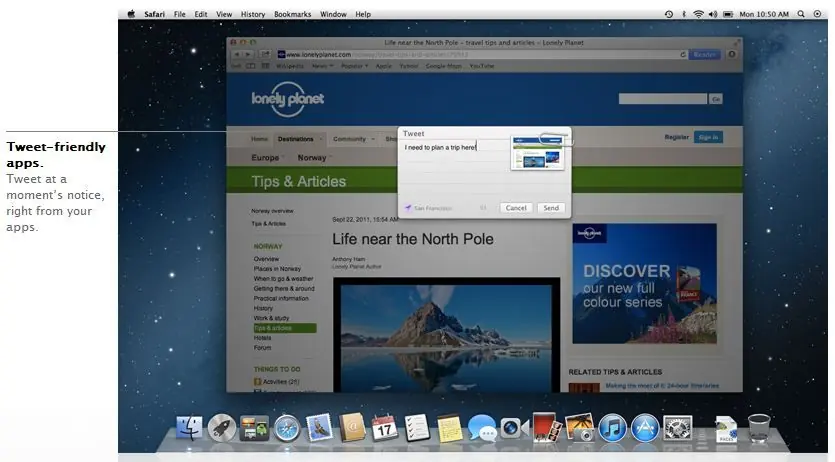This screenshot has width=835, height=462.
Task: Open FaceTime camera icon in Dock
Action: point(514,428)
